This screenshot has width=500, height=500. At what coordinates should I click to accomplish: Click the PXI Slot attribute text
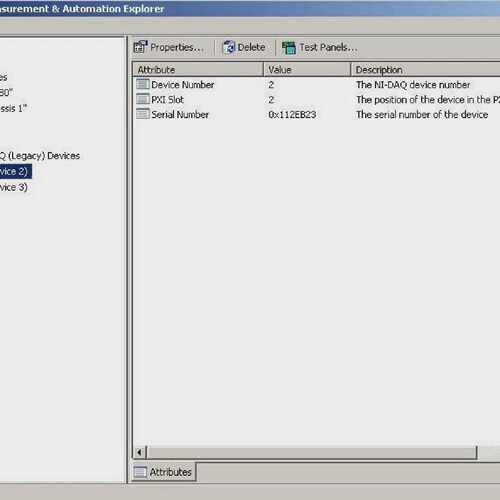pos(167,100)
